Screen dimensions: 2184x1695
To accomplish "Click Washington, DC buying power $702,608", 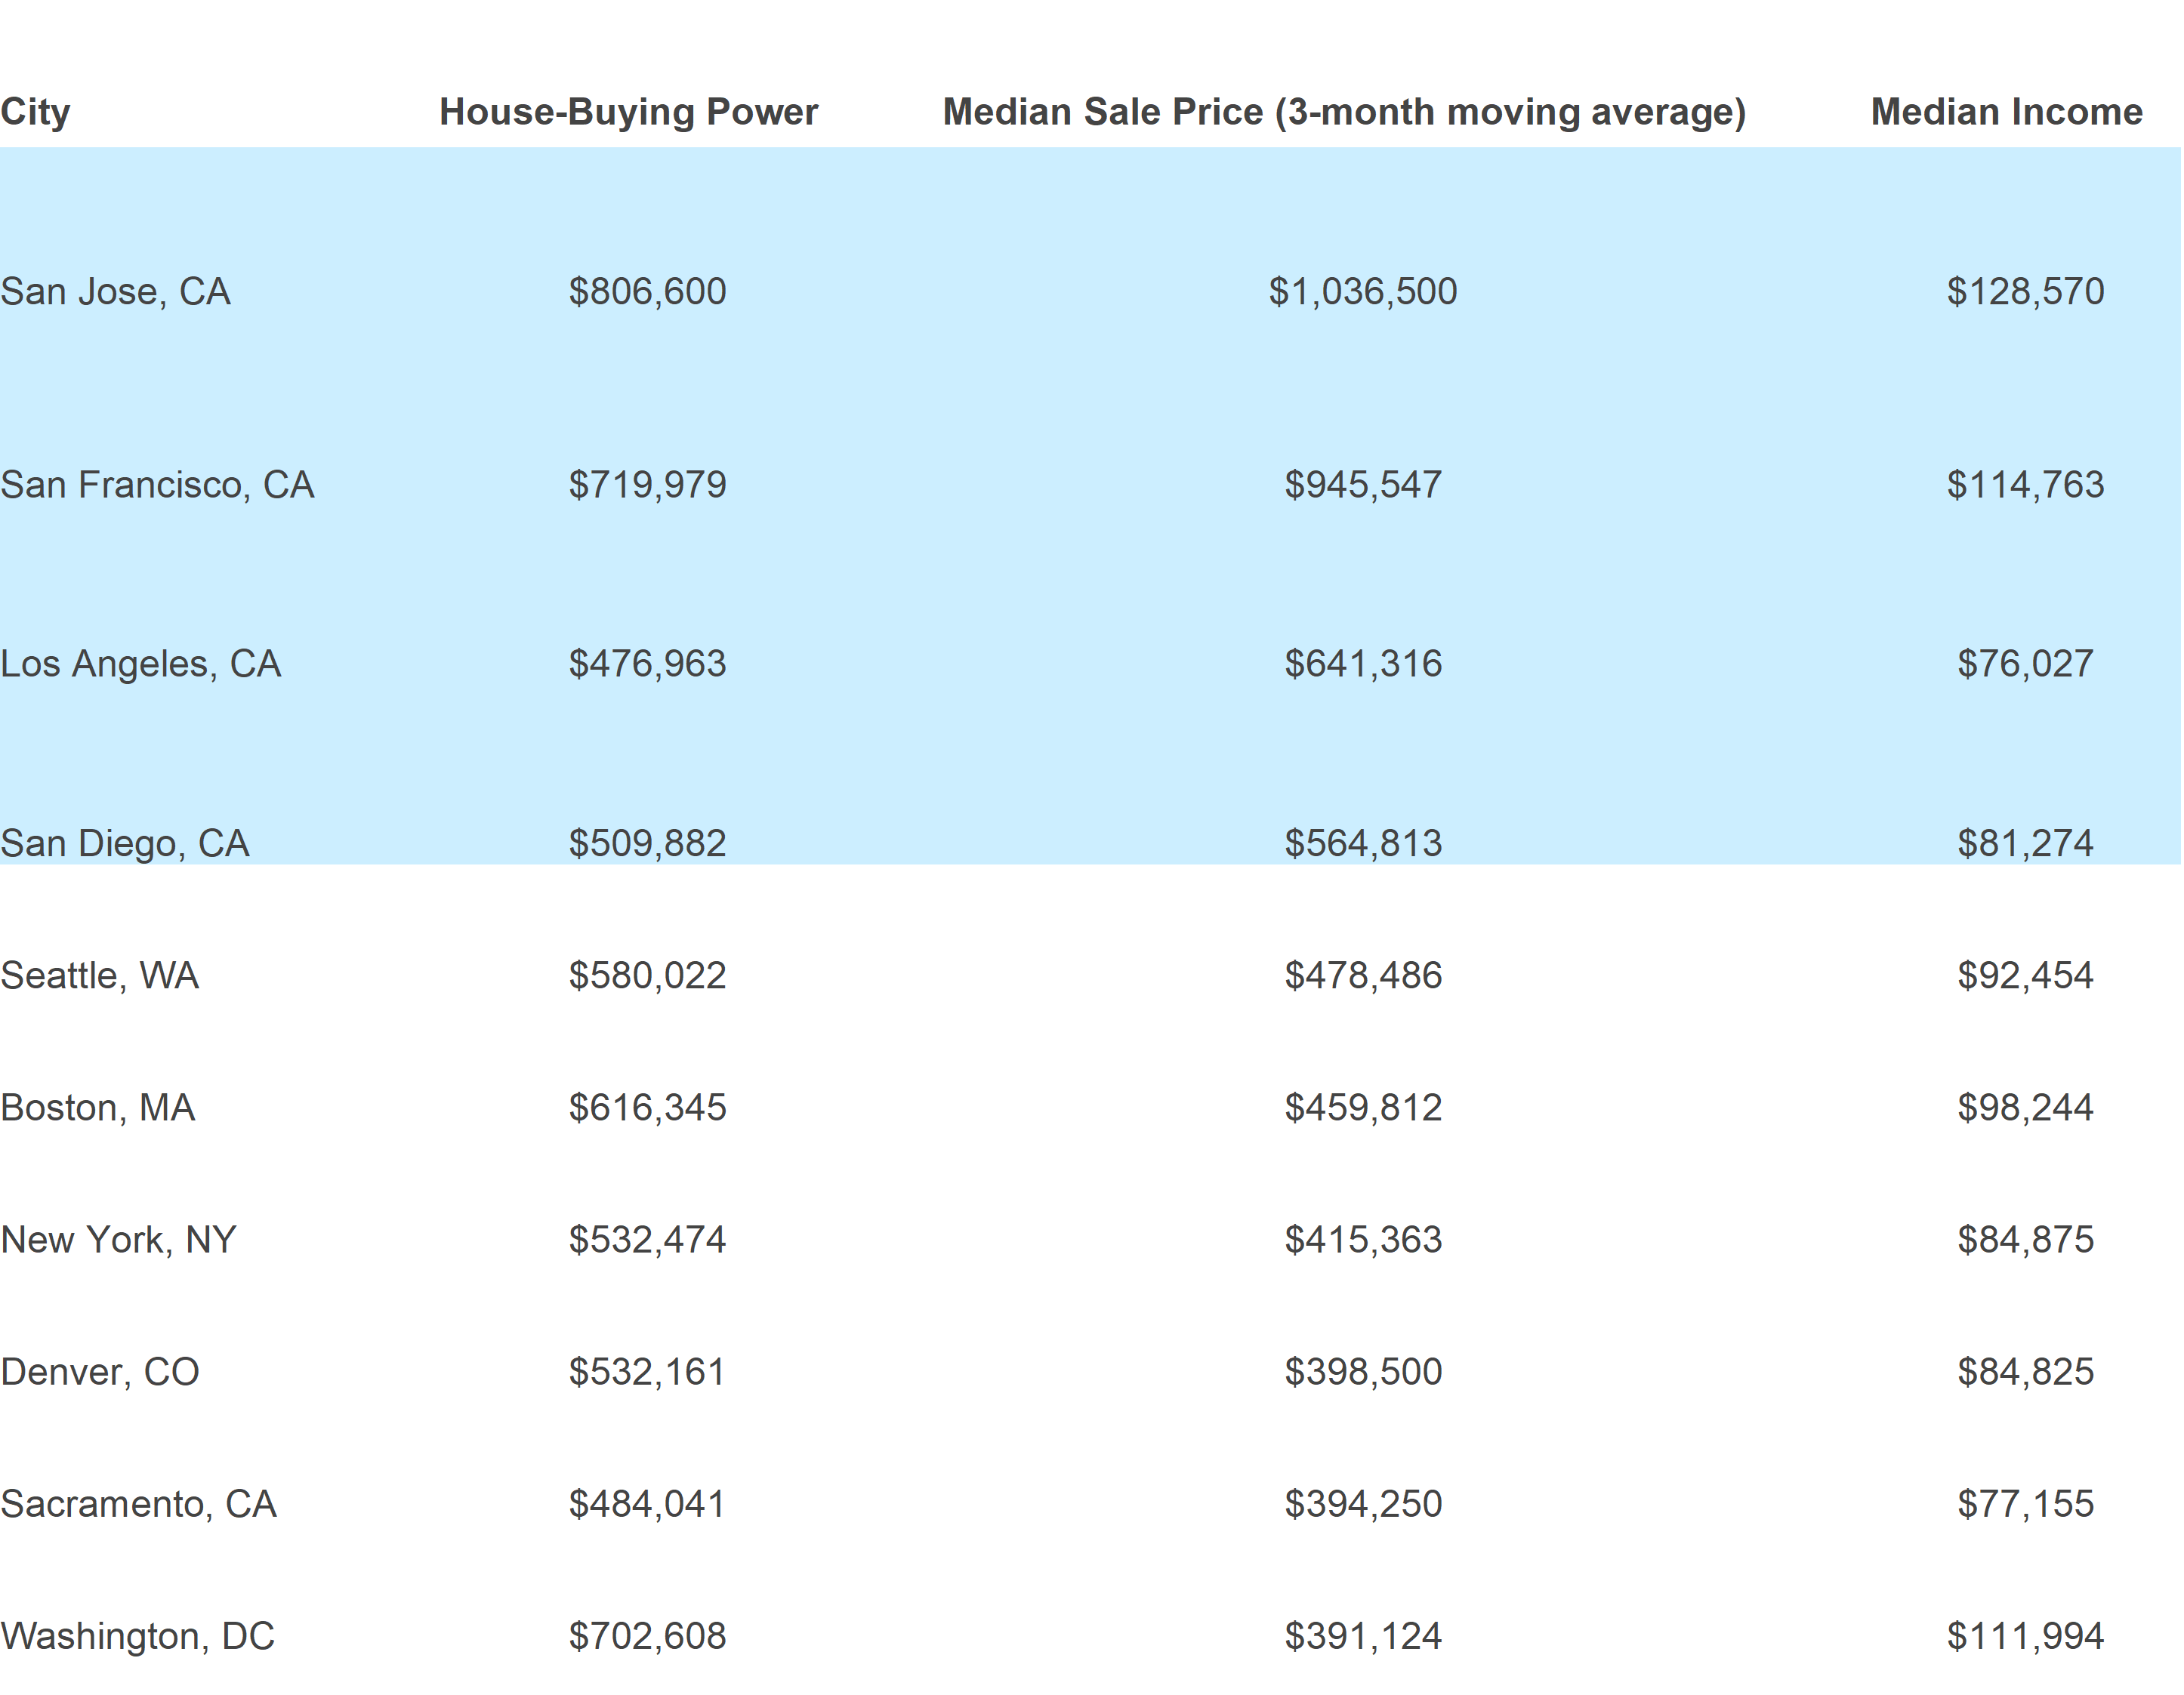I will point(647,1636).
